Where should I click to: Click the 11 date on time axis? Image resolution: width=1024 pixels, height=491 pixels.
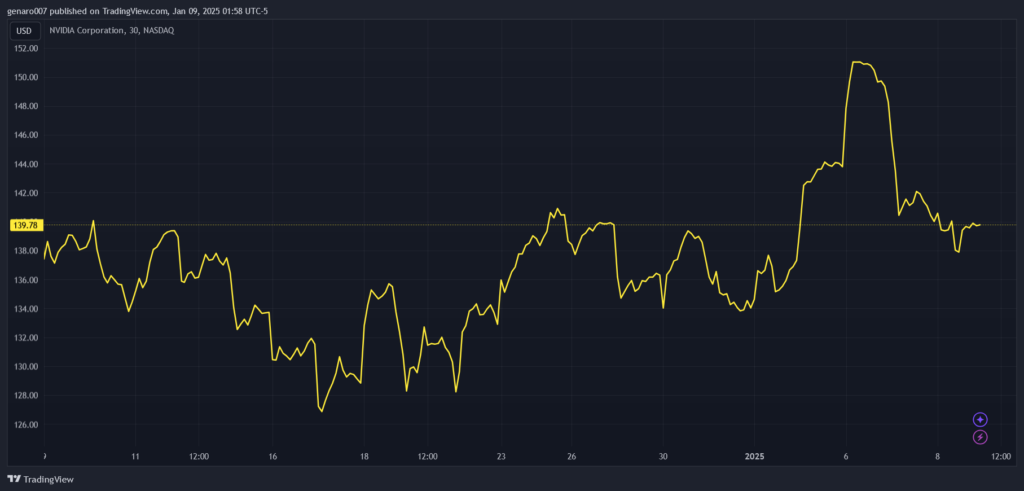click(135, 457)
